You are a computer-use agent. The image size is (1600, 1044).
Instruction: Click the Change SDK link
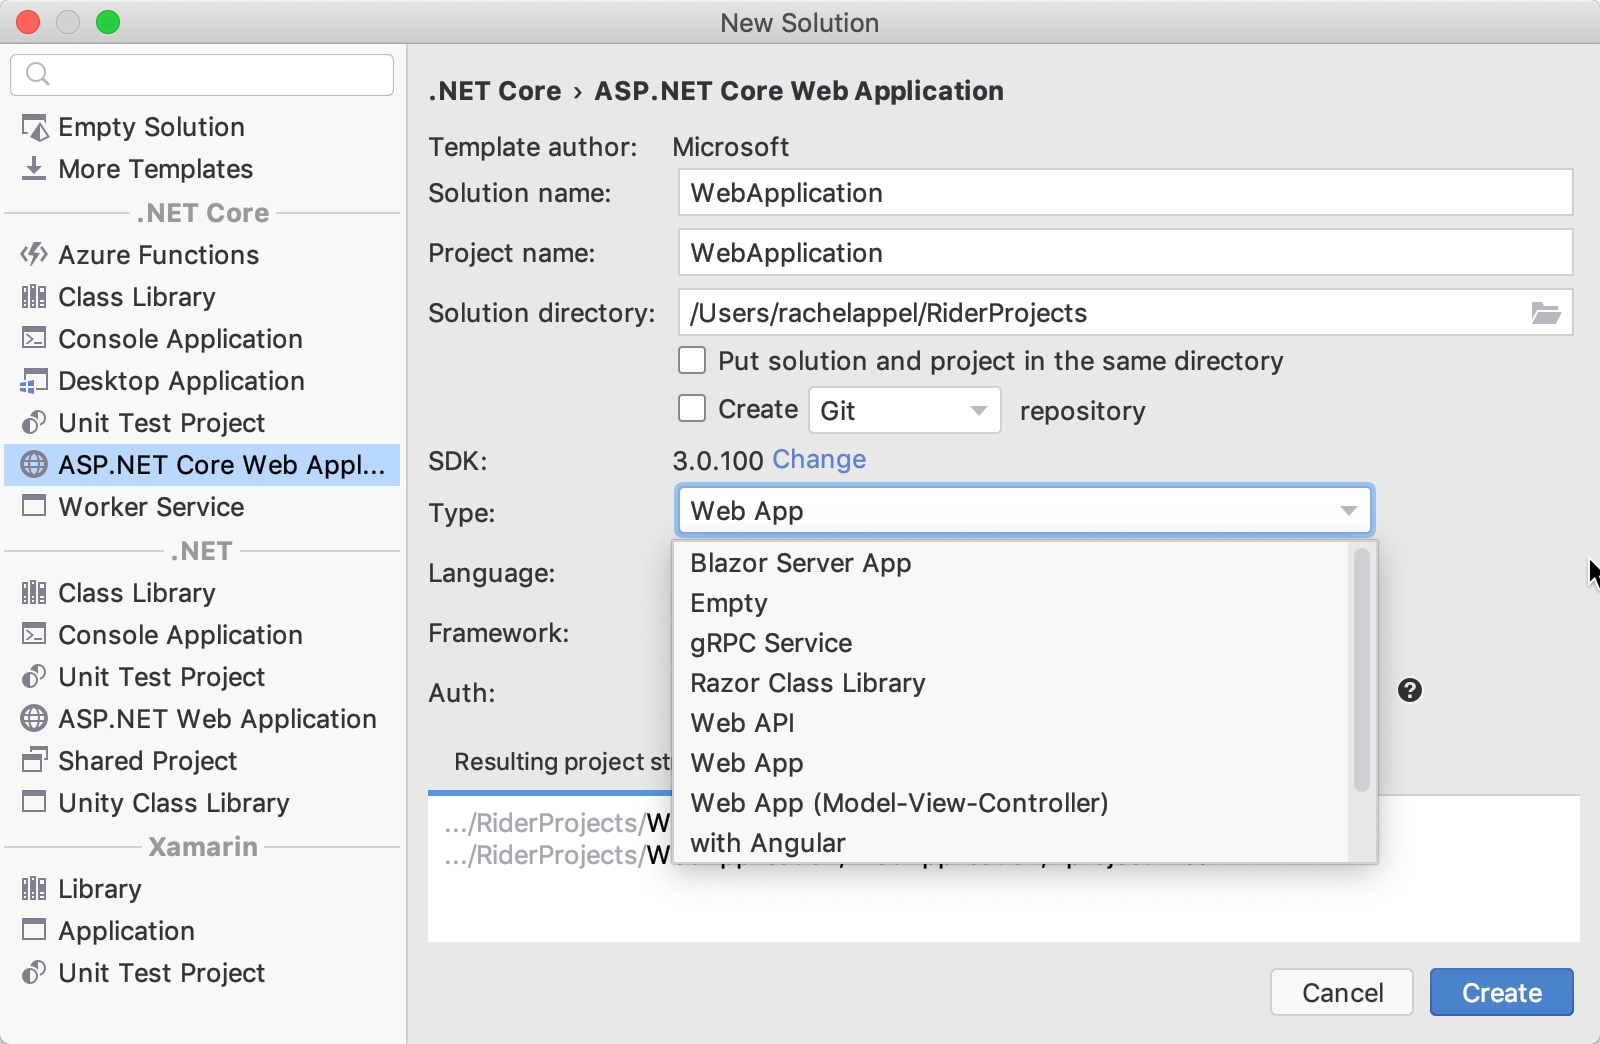coord(819,459)
